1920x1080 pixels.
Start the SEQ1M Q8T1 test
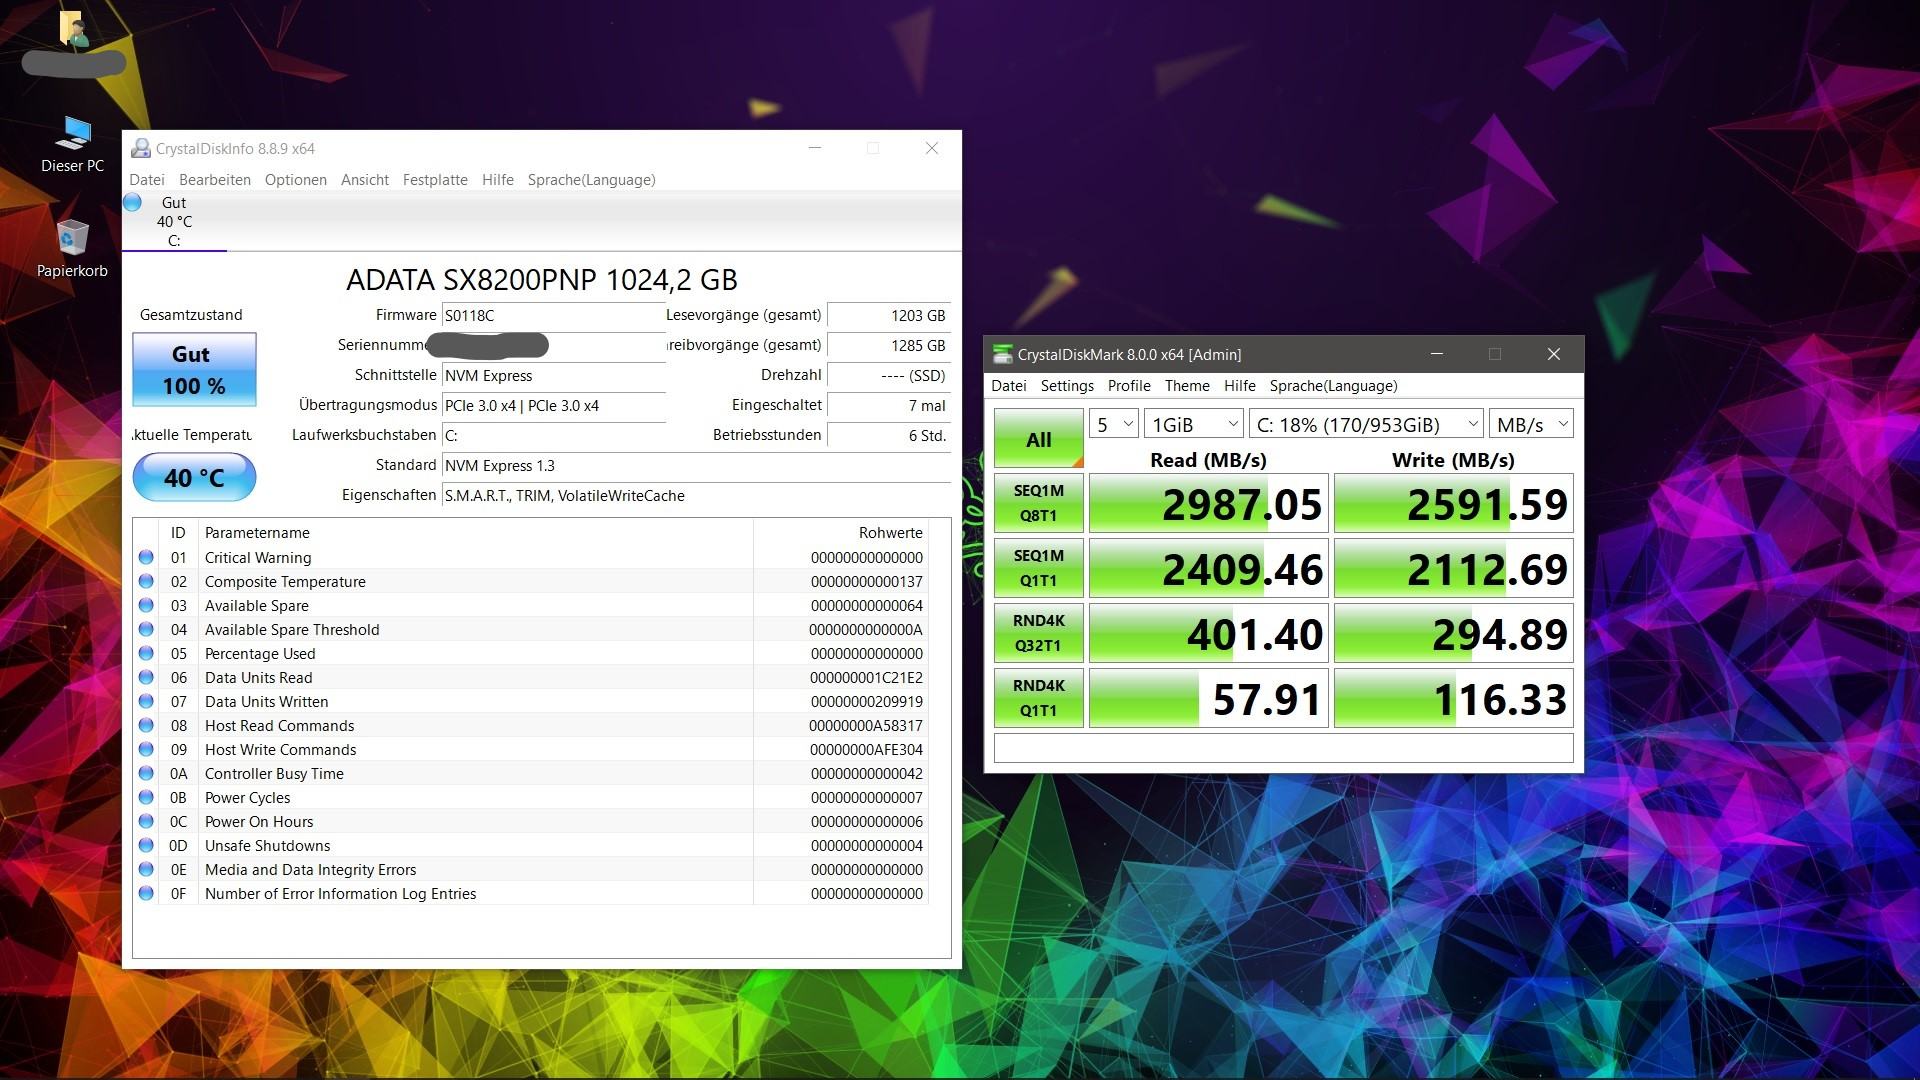(1039, 503)
